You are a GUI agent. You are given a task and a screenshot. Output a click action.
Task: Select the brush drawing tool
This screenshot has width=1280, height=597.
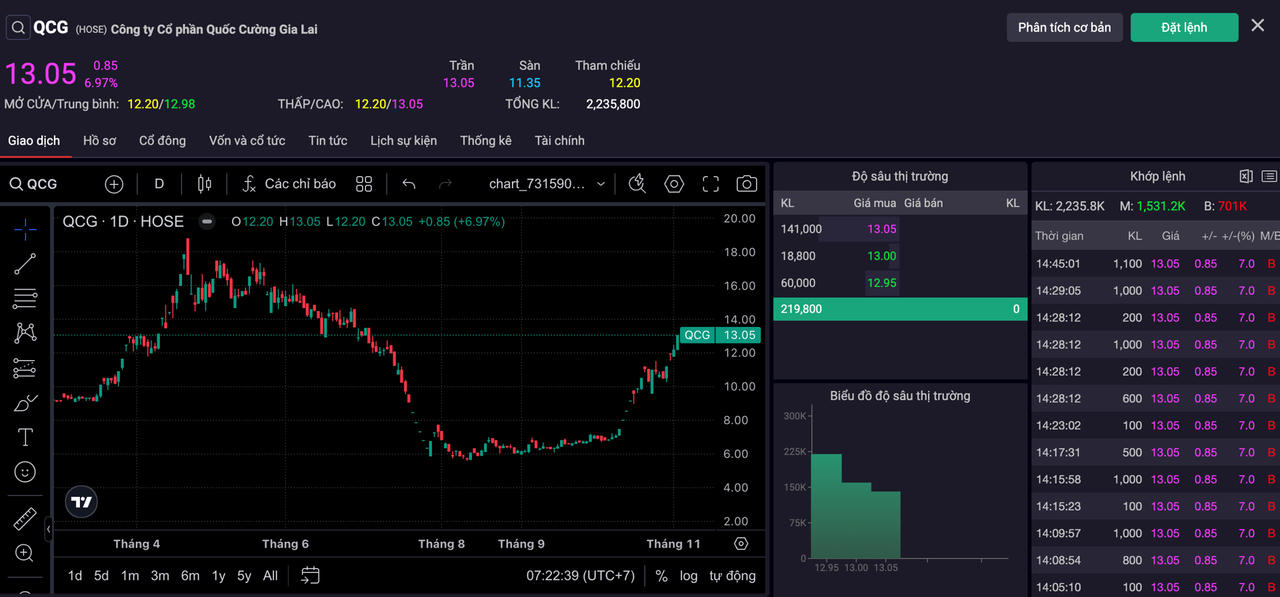[25, 403]
